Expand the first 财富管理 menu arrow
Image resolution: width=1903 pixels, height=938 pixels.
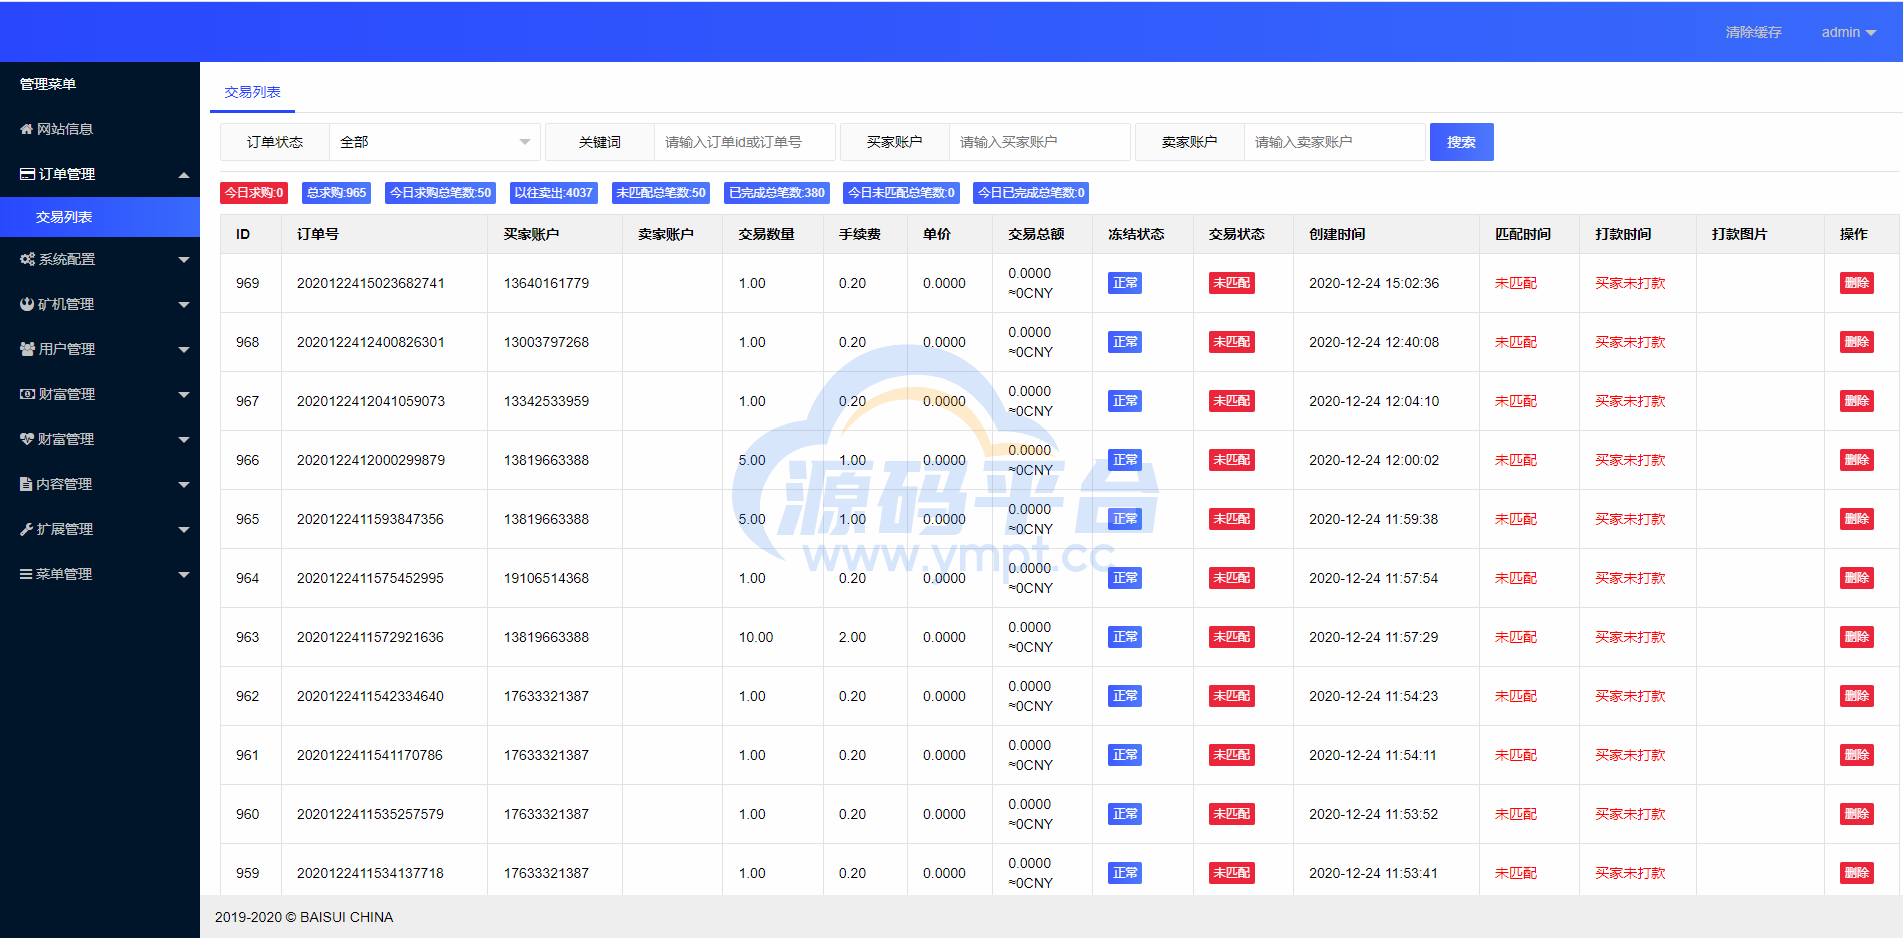184,395
